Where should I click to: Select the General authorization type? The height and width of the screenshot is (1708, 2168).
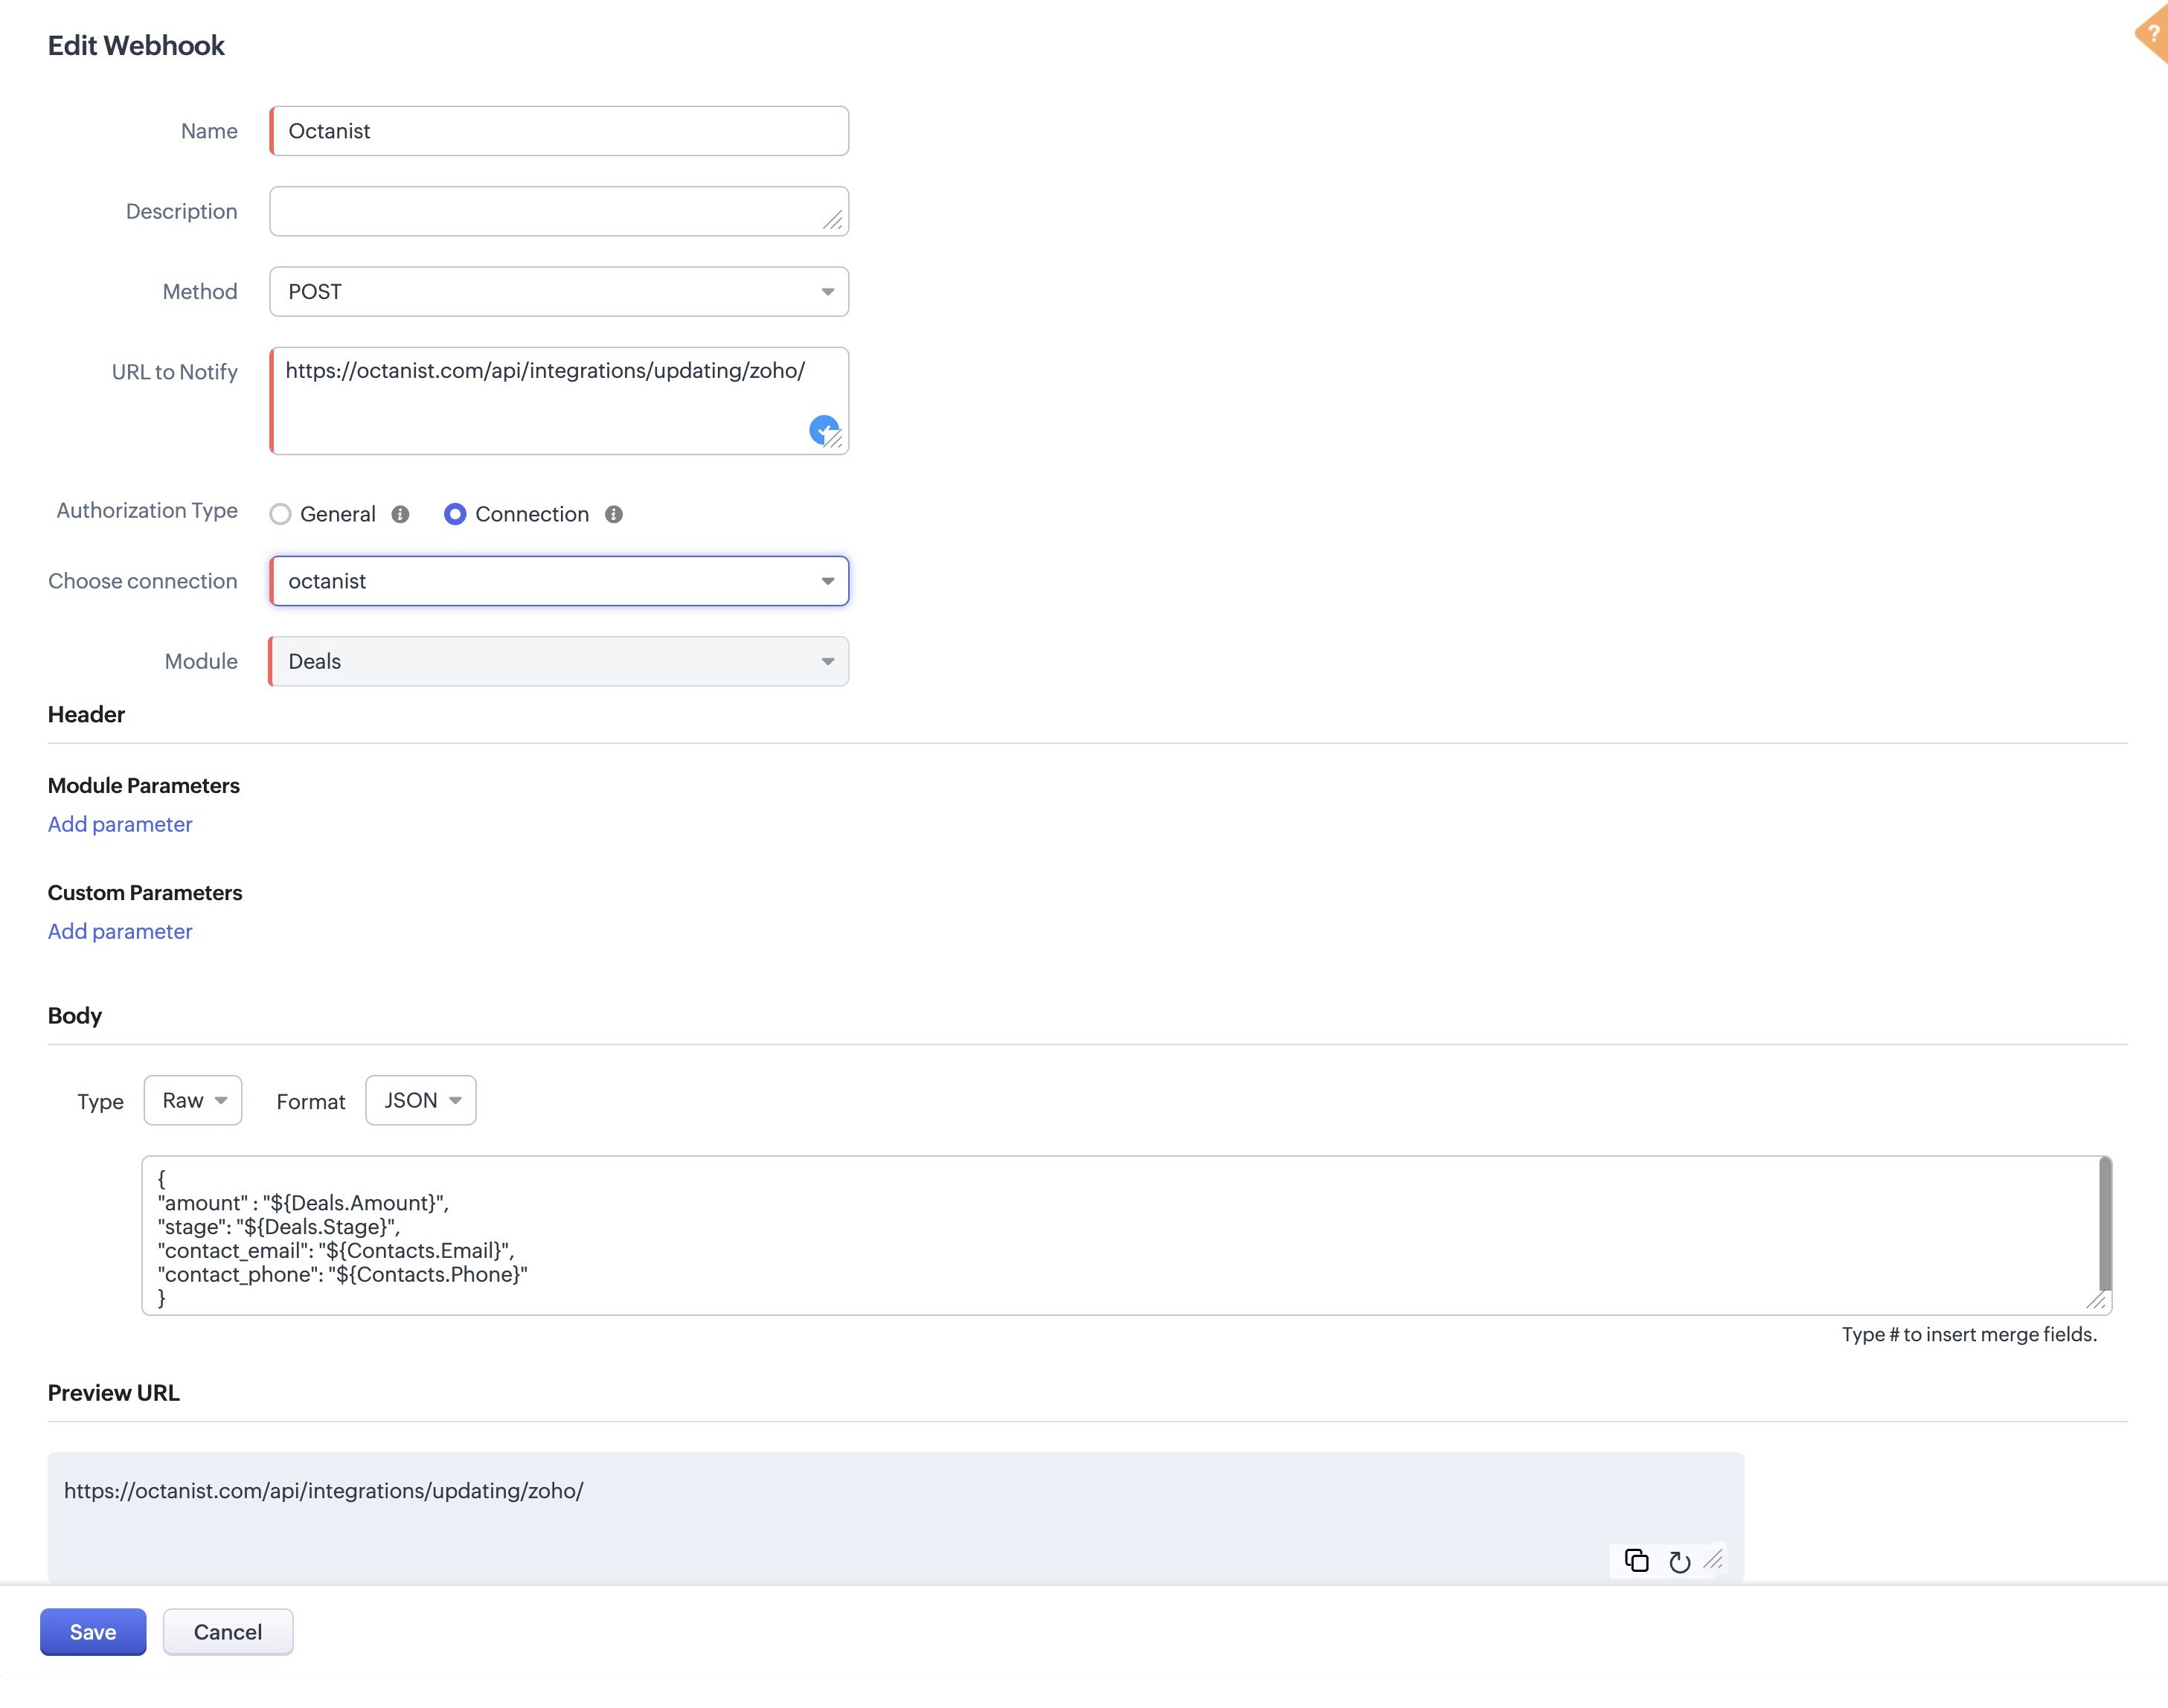click(280, 514)
